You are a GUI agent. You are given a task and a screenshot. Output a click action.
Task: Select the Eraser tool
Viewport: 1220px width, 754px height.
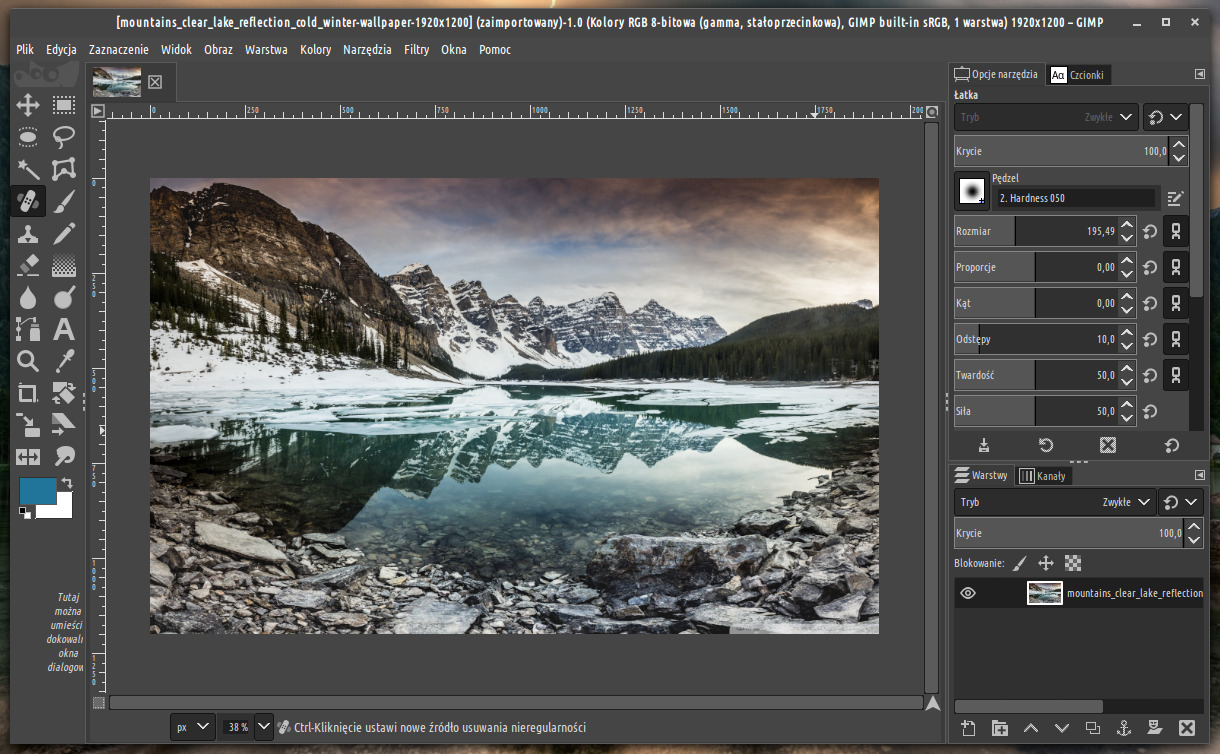[x=28, y=265]
